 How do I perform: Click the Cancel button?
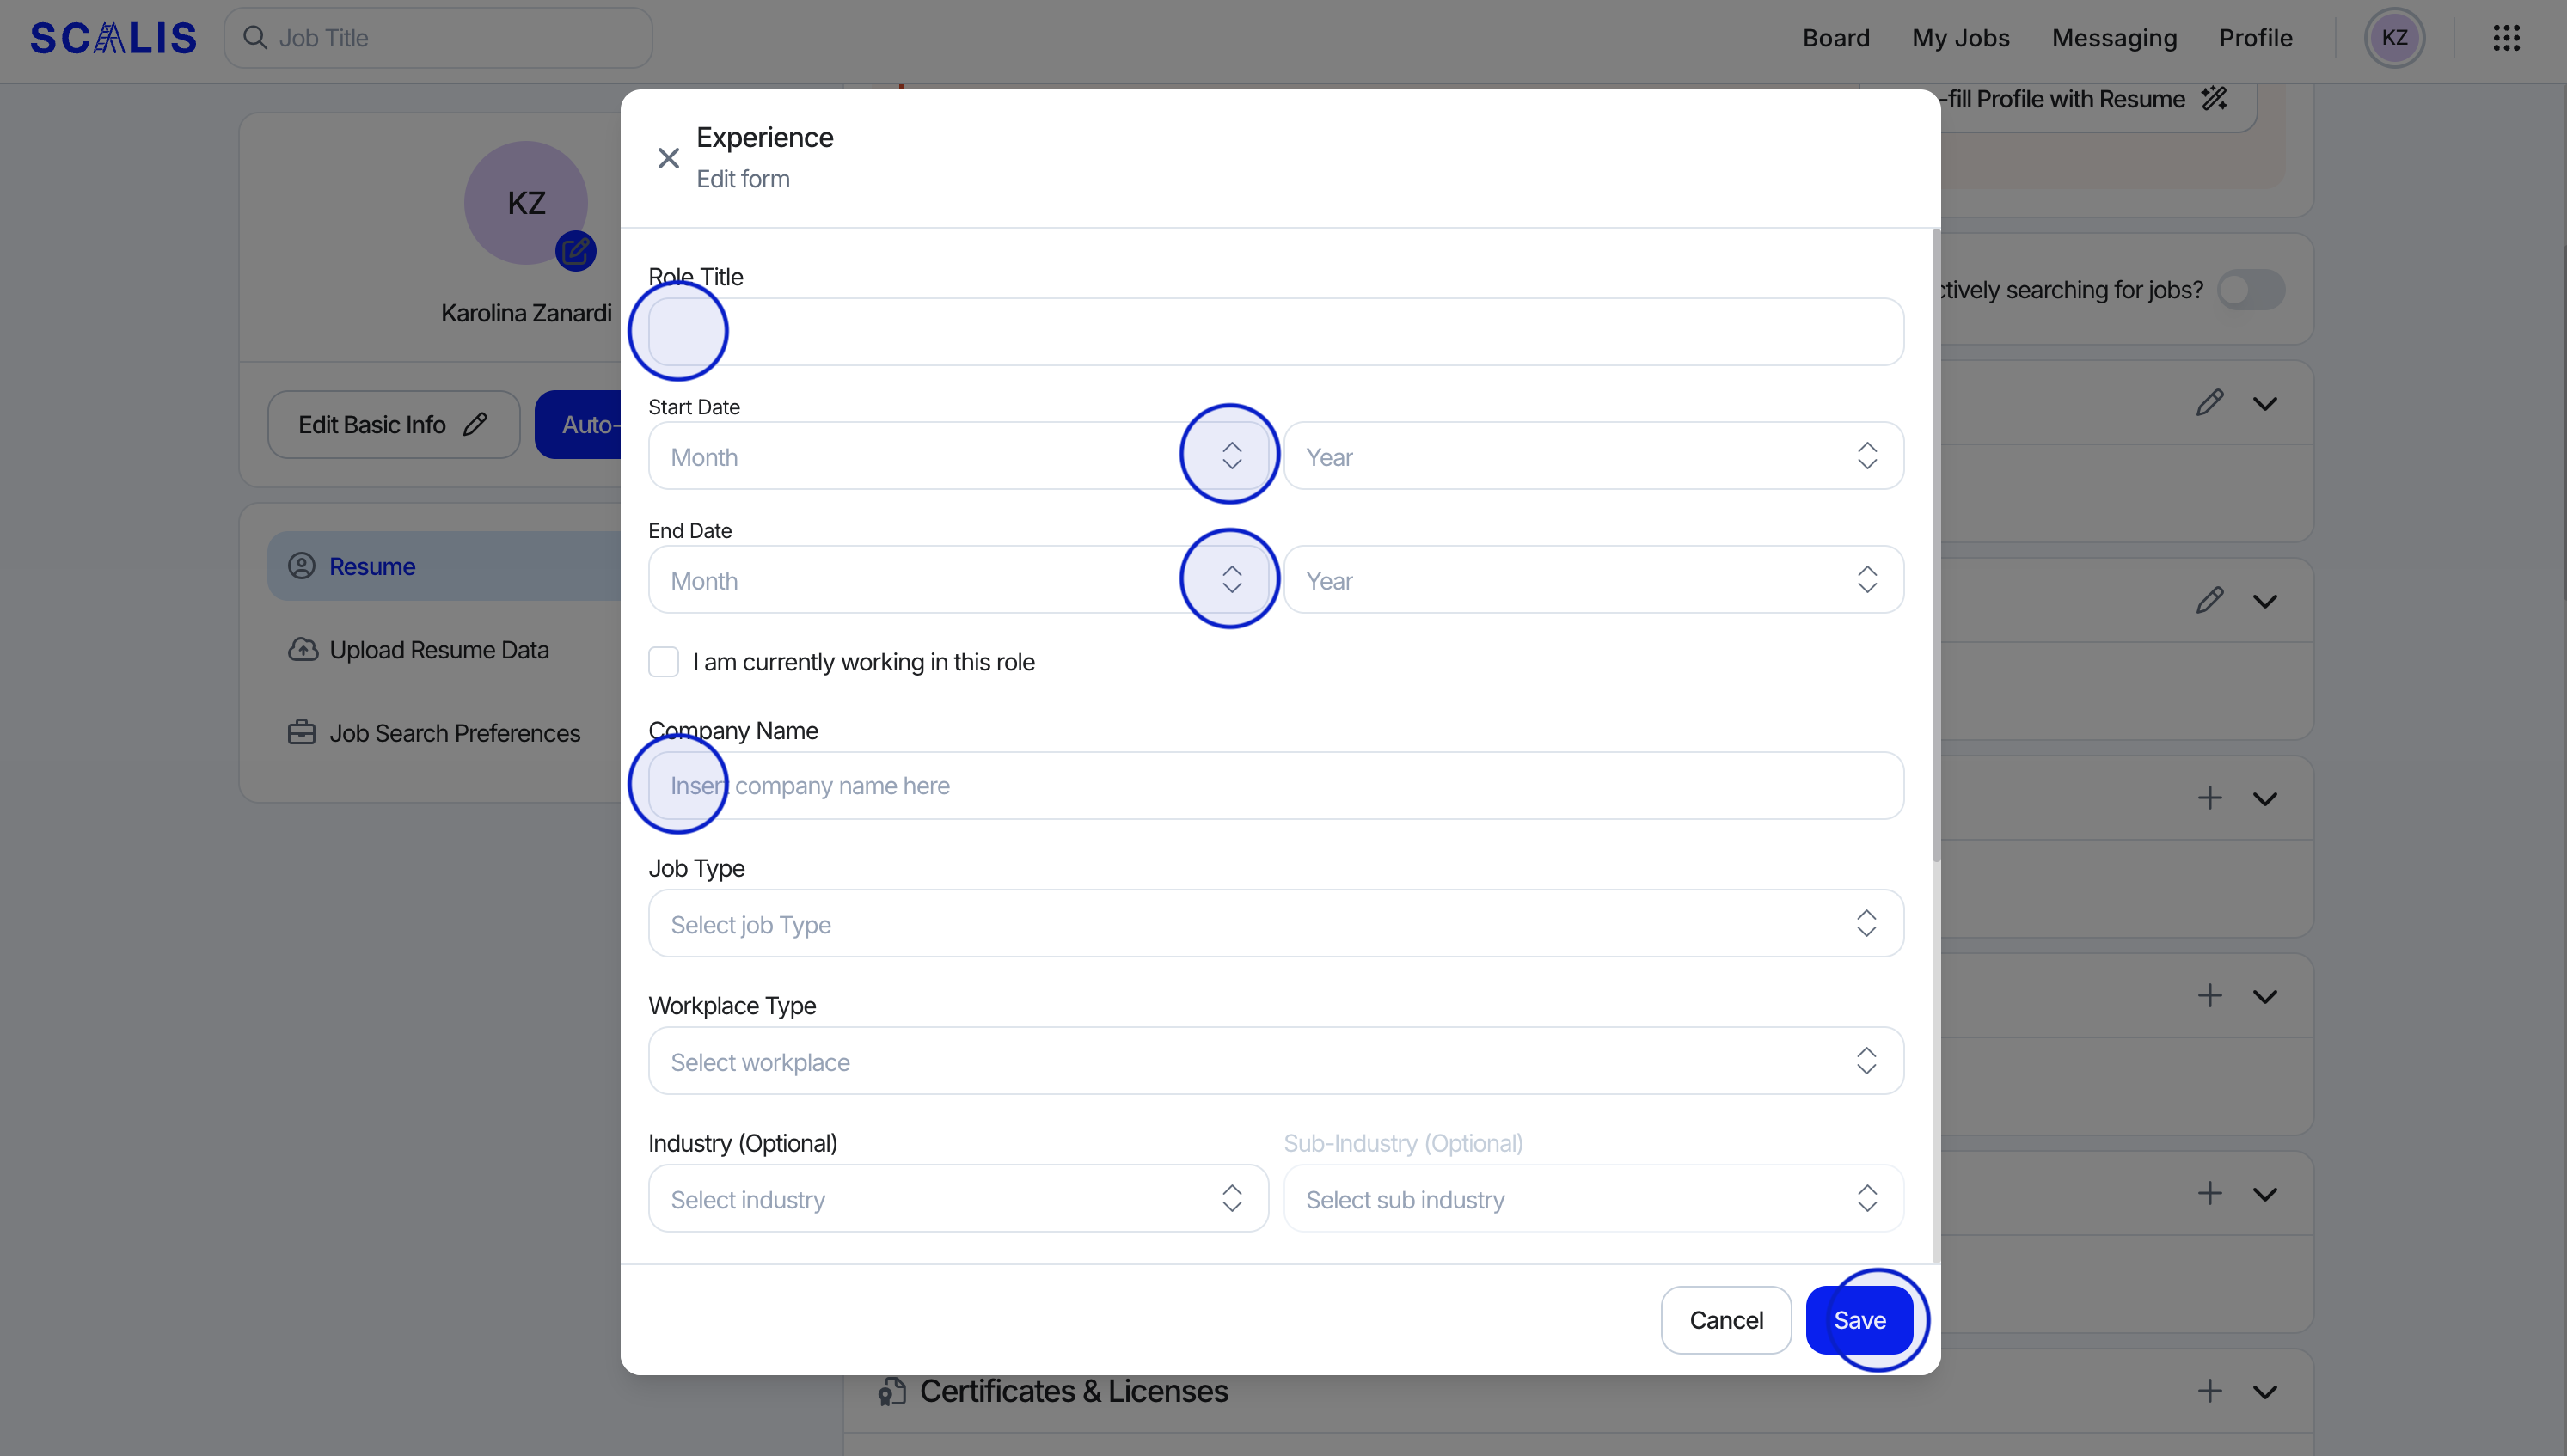1725,1320
